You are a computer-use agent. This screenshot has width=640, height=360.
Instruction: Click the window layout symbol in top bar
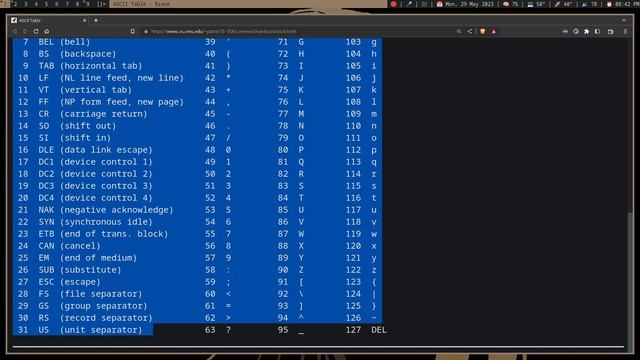pyautogui.click(x=102, y=4)
